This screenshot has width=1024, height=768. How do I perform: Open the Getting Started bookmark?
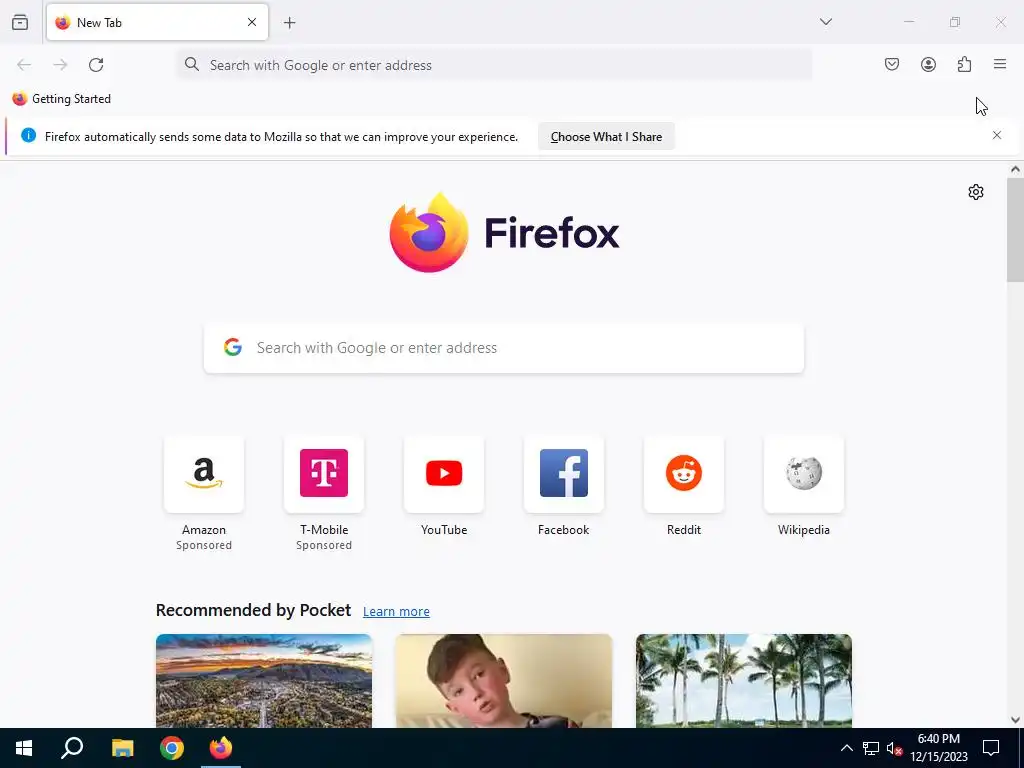click(x=62, y=99)
